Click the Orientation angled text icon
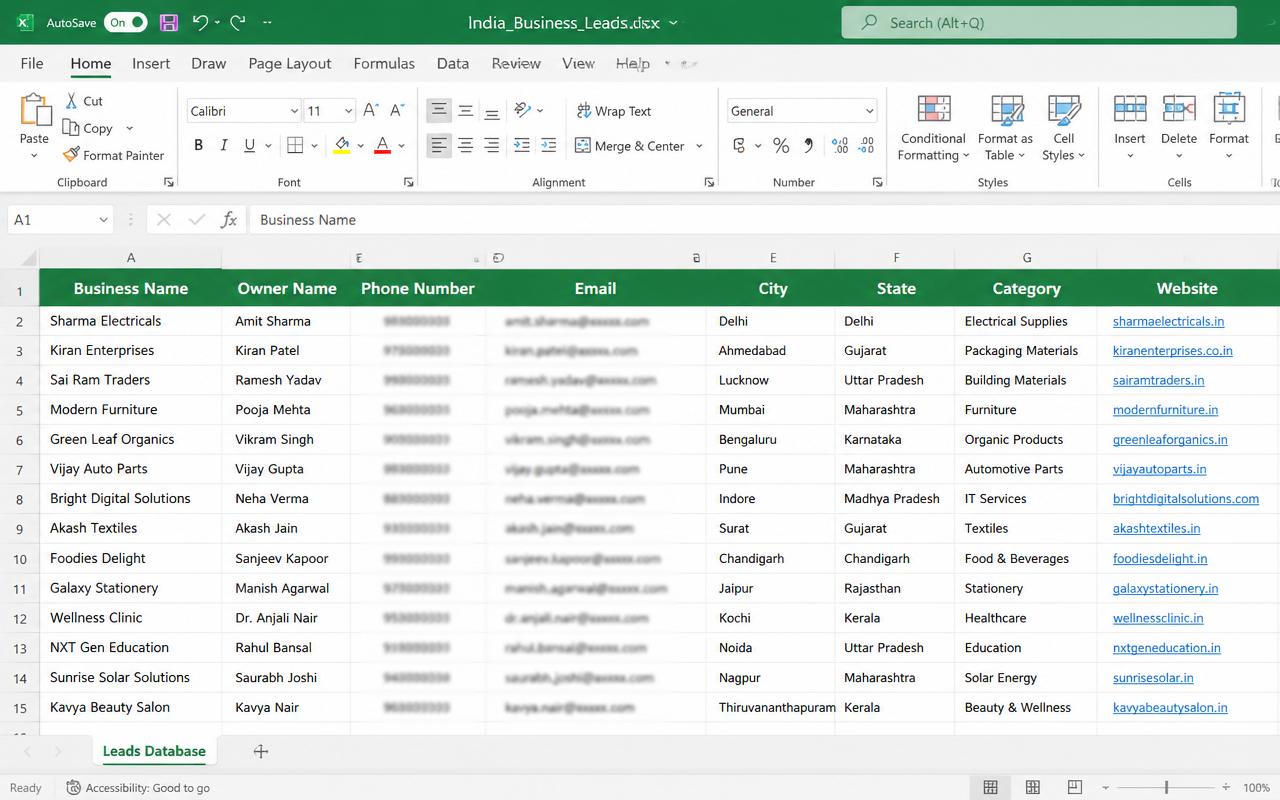The height and width of the screenshot is (800, 1280). click(522, 111)
